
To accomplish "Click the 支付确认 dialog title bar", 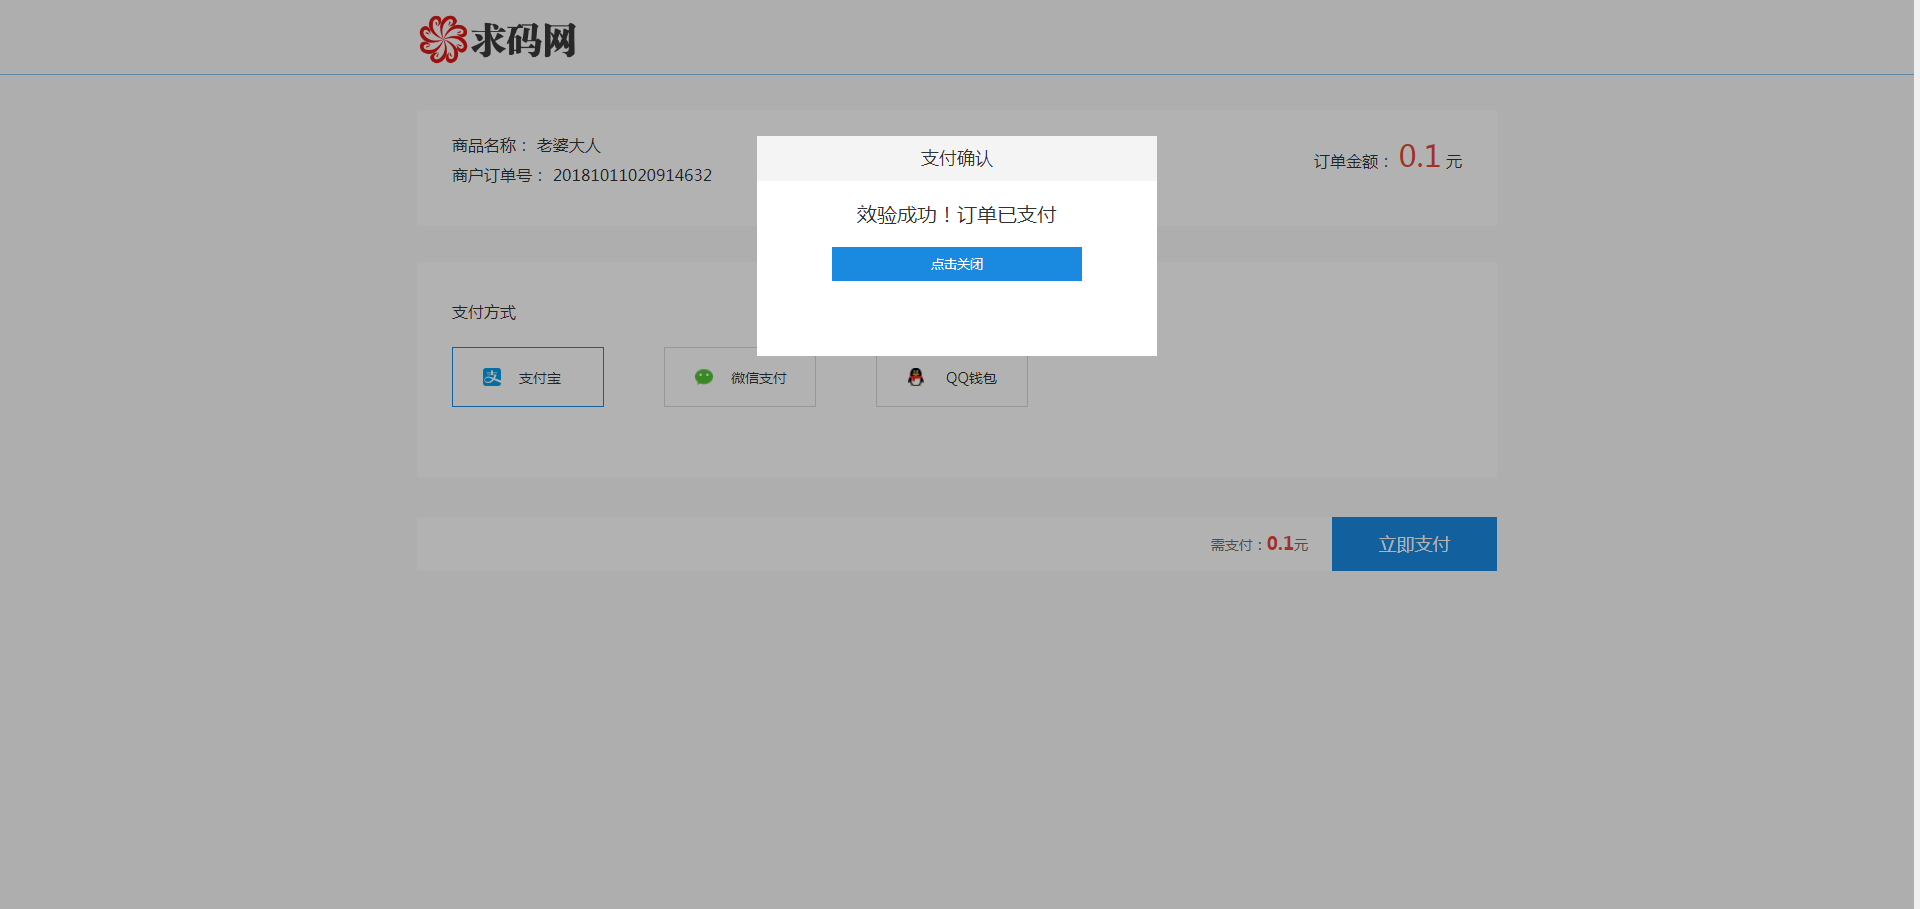I will pos(956,159).
